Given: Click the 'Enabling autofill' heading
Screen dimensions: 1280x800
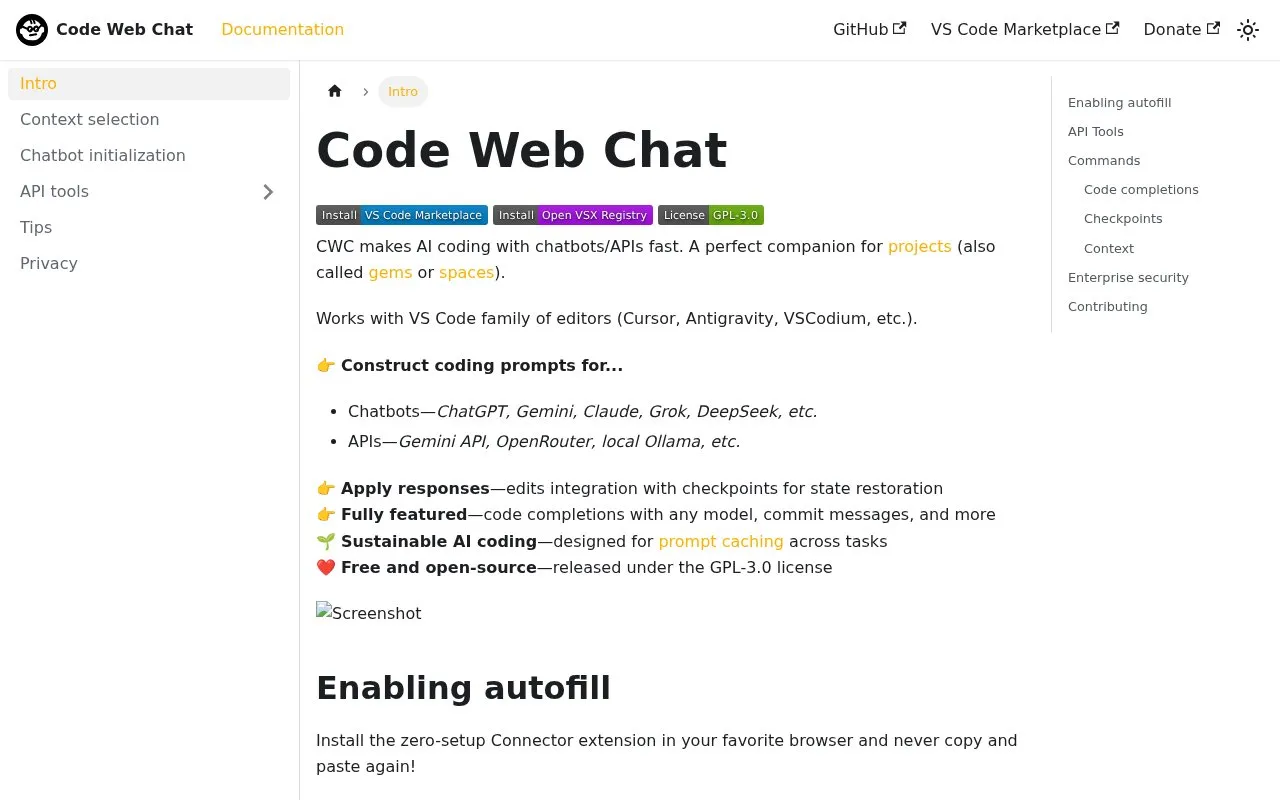Looking at the screenshot, I should (x=463, y=688).
